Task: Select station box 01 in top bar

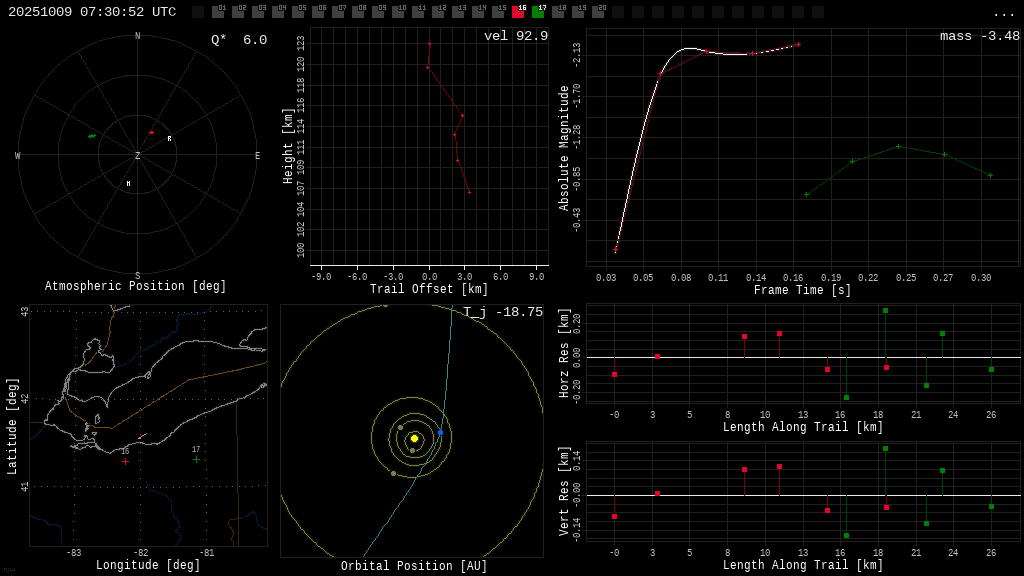Action: click(x=218, y=12)
